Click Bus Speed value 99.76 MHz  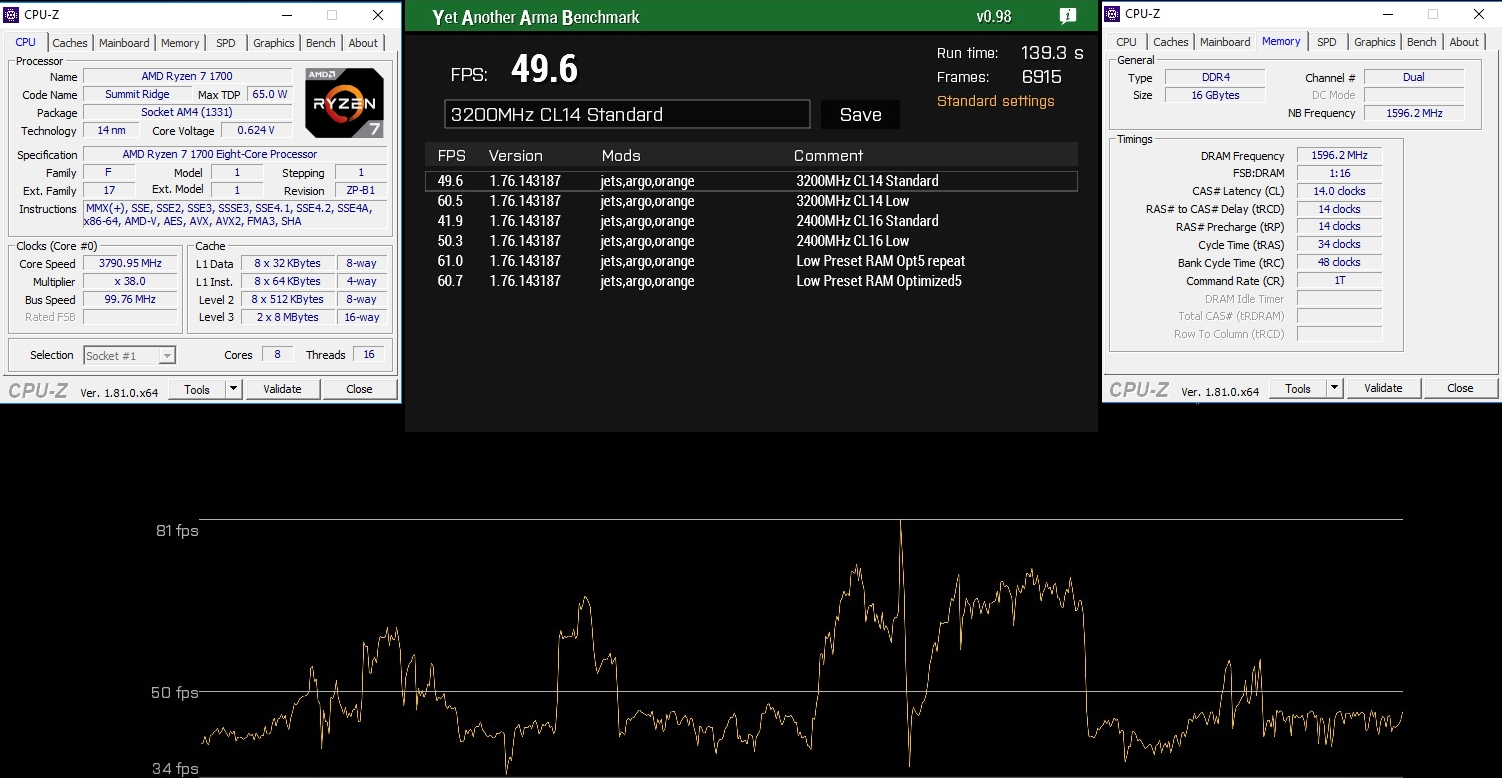[131, 300]
